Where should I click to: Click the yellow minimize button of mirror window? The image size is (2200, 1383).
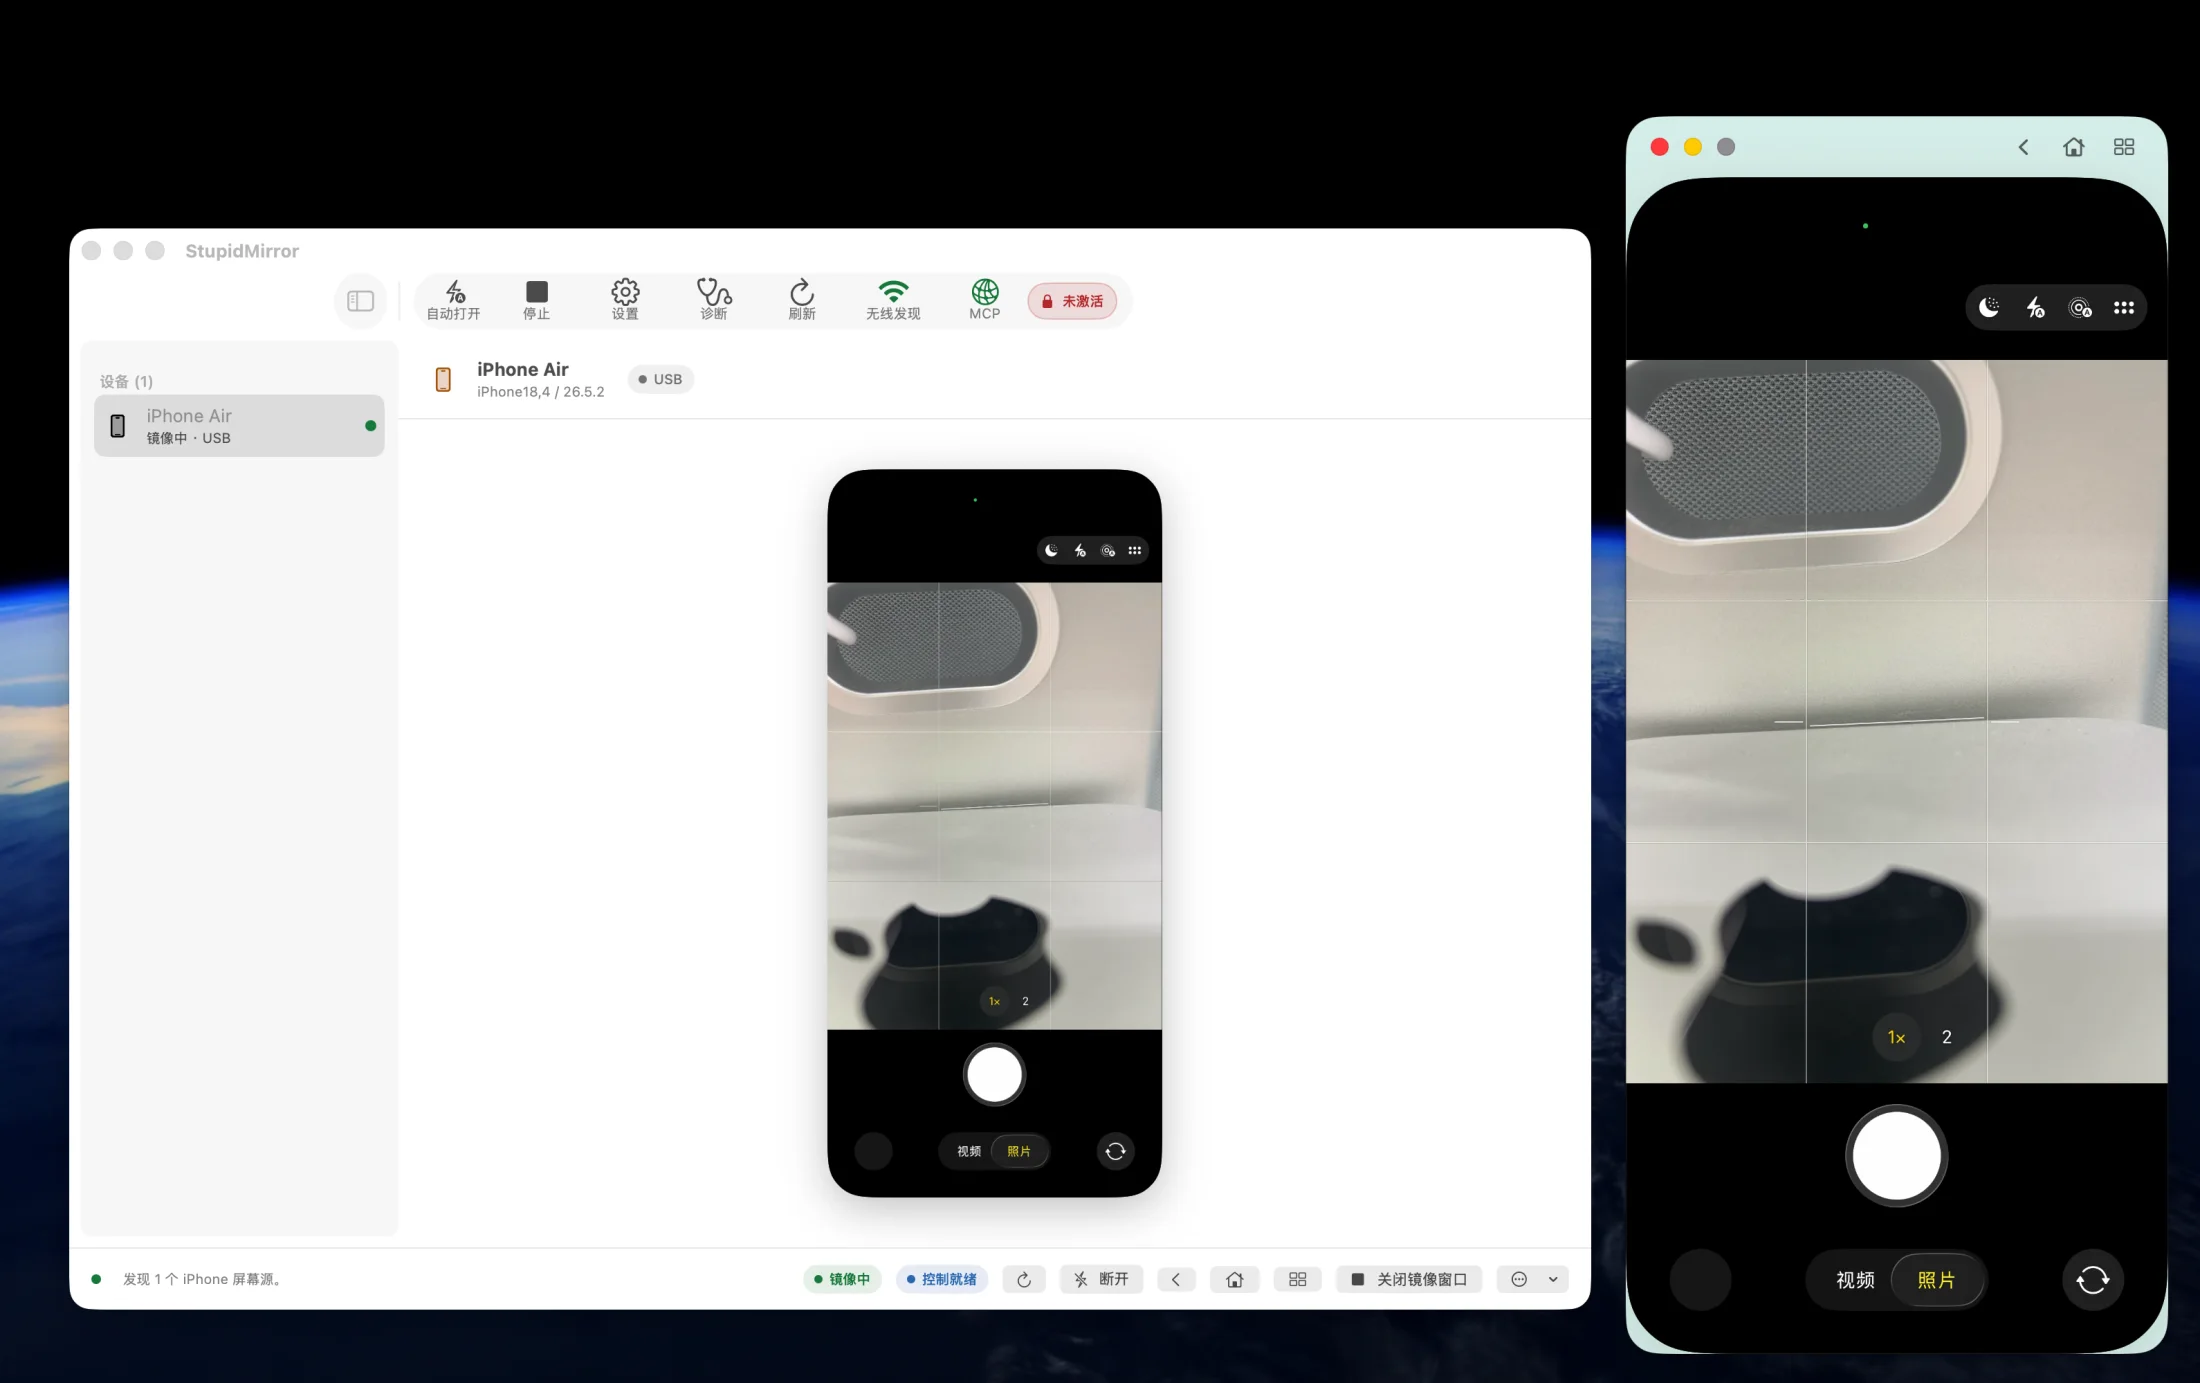pyautogui.click(x=1693, y=147)
